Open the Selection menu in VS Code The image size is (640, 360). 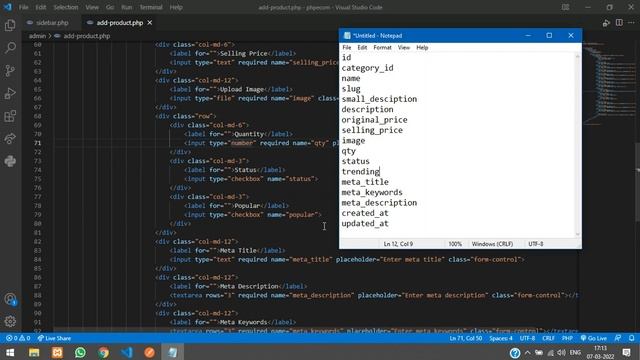[x=66, y=7]
